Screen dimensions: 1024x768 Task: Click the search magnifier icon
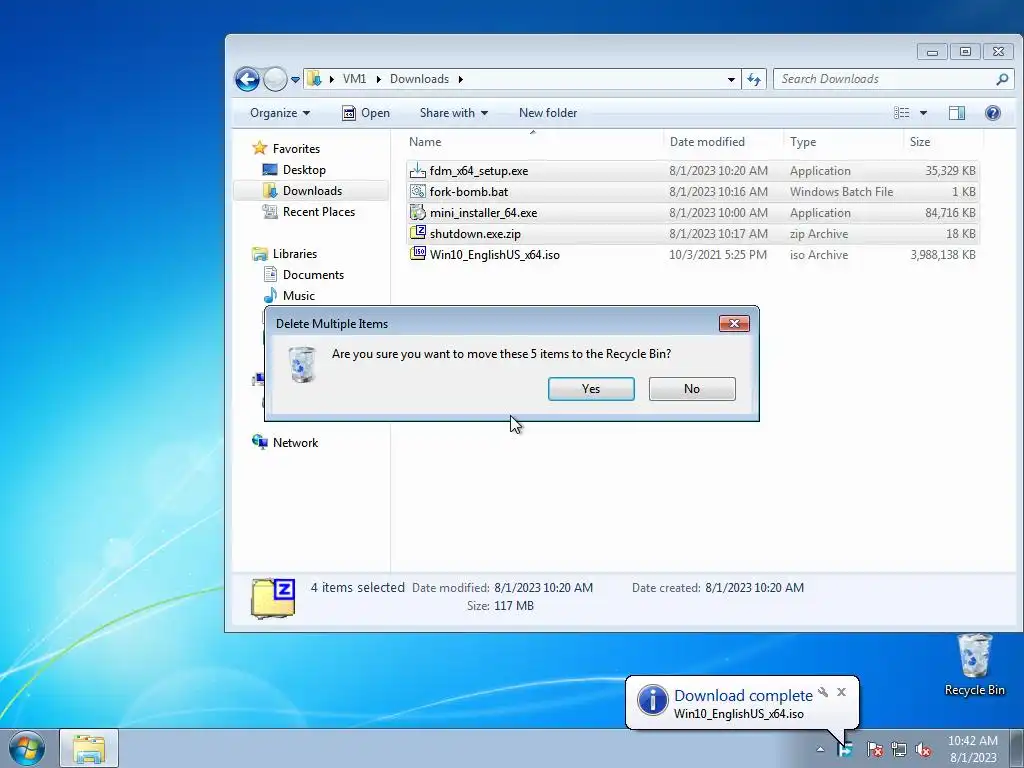[1002, 79]
